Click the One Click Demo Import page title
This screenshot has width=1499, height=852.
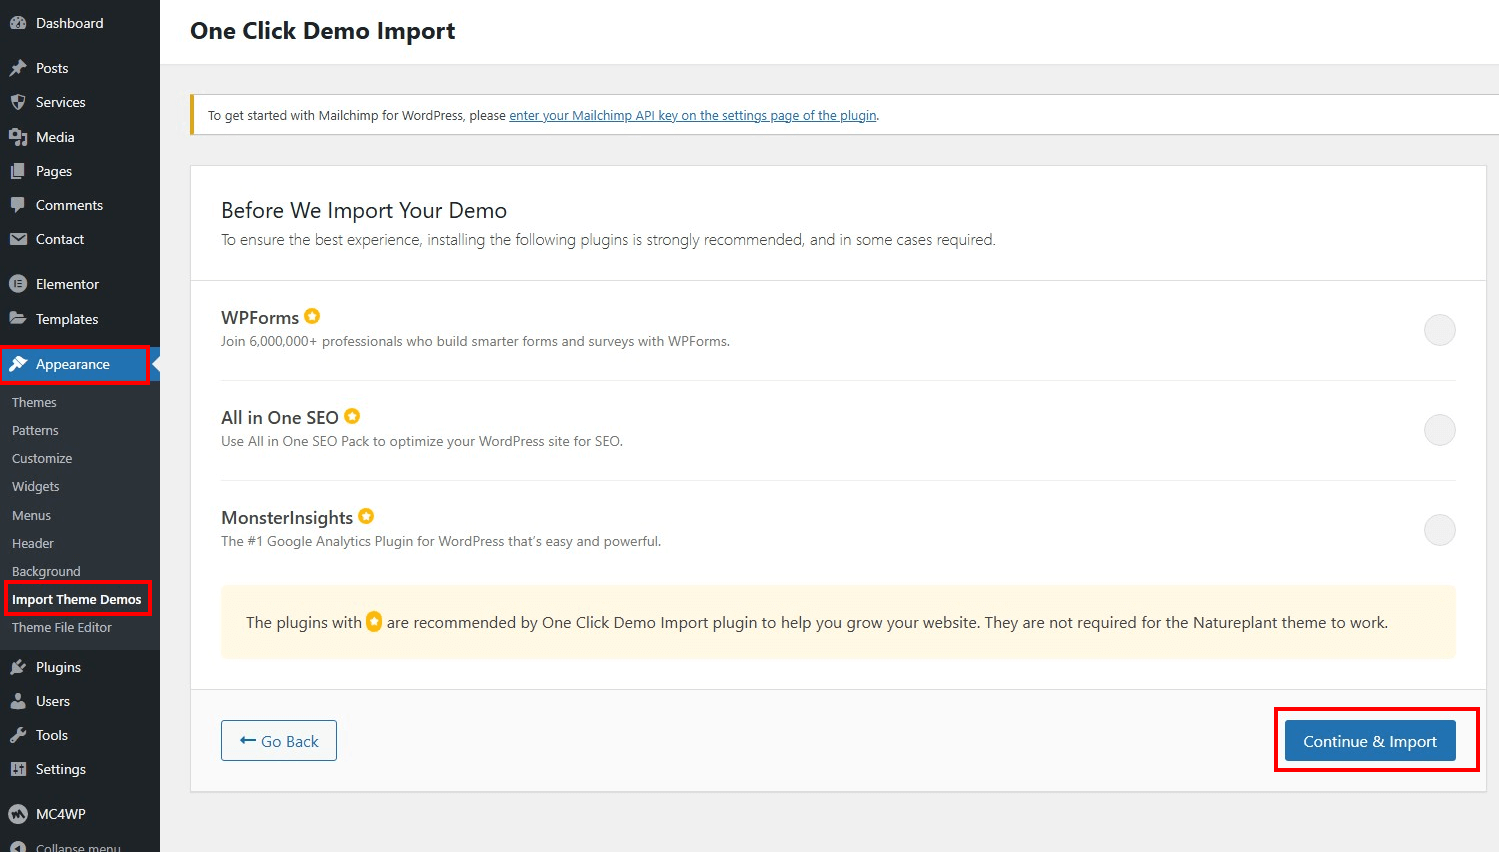(323, 31)
